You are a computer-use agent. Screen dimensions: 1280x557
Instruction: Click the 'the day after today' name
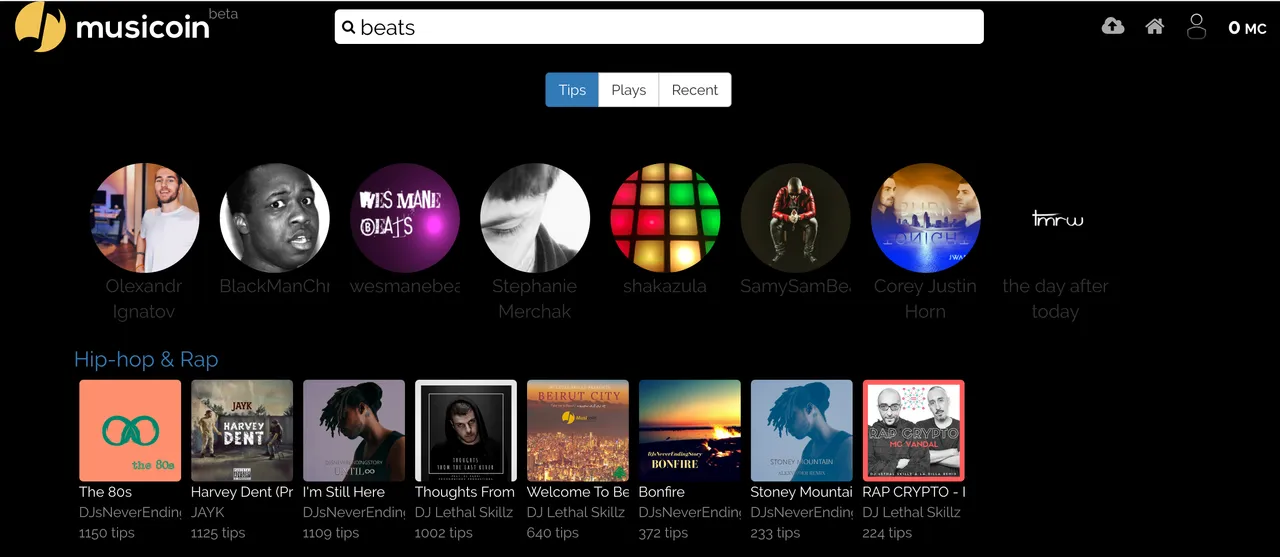point(1055,299)
